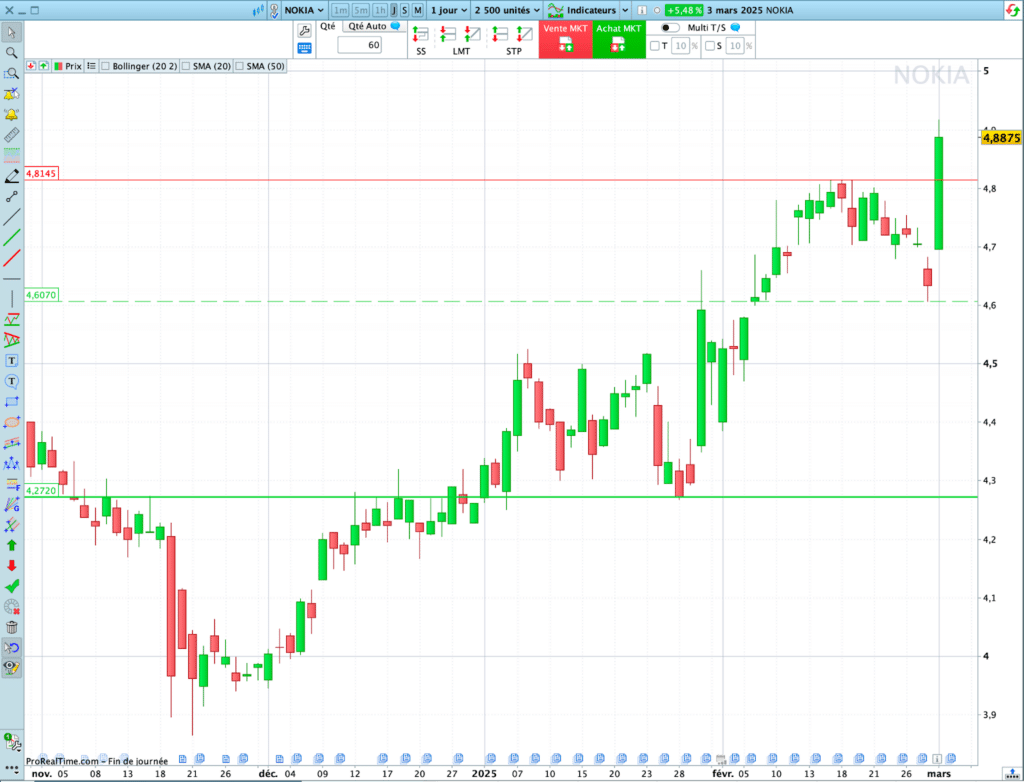The height and width of the screenshot is (782, 1024).
Task: Open the wrench settings icon
Action: 304,31
